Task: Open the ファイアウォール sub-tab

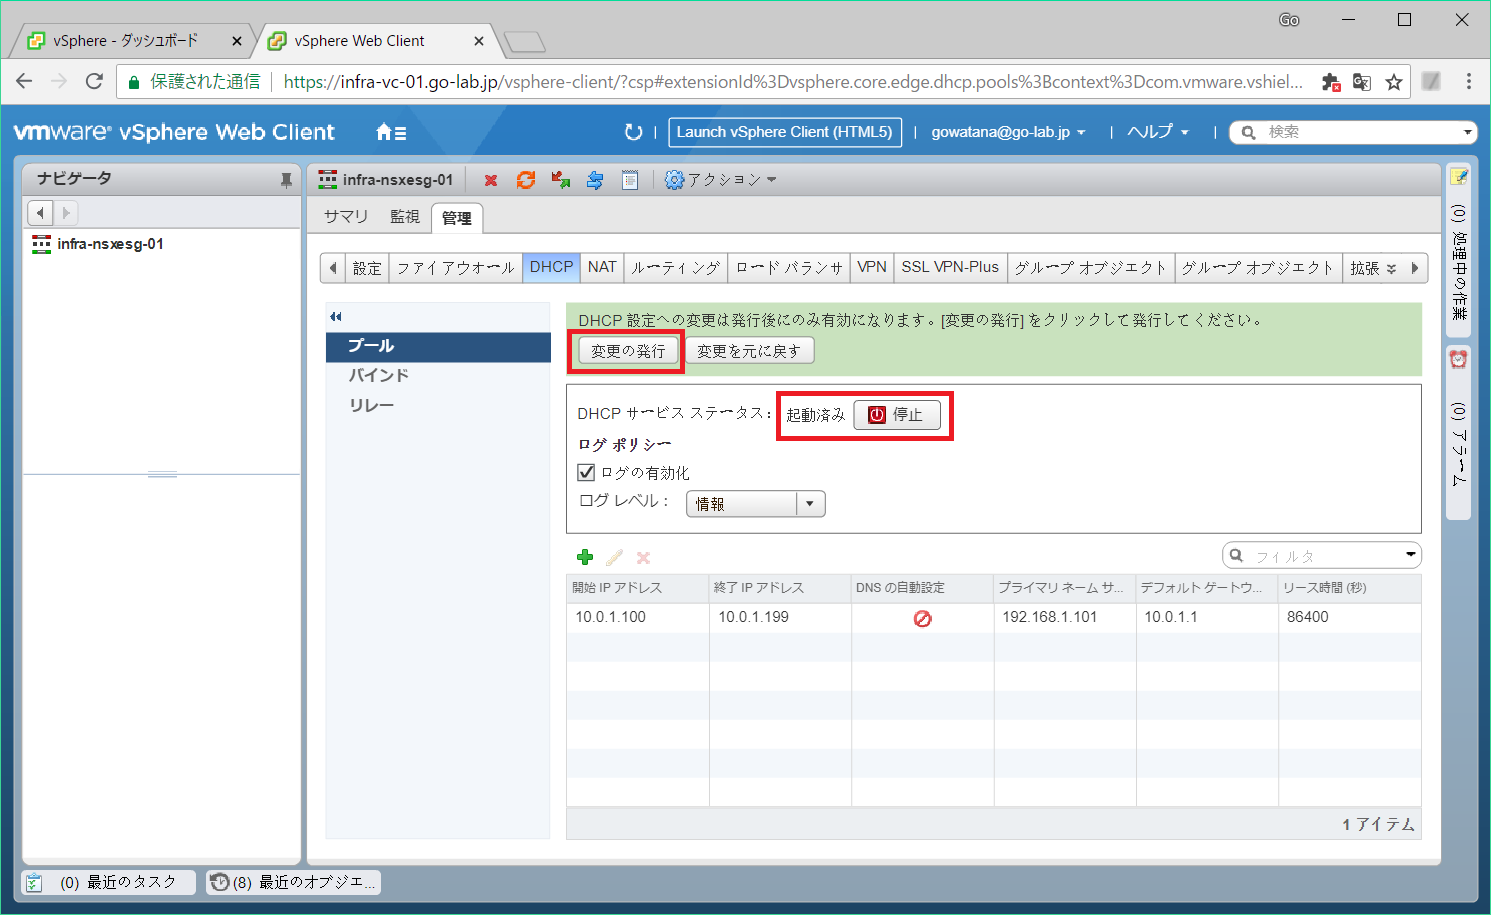Action: click(x=455, y=268)
